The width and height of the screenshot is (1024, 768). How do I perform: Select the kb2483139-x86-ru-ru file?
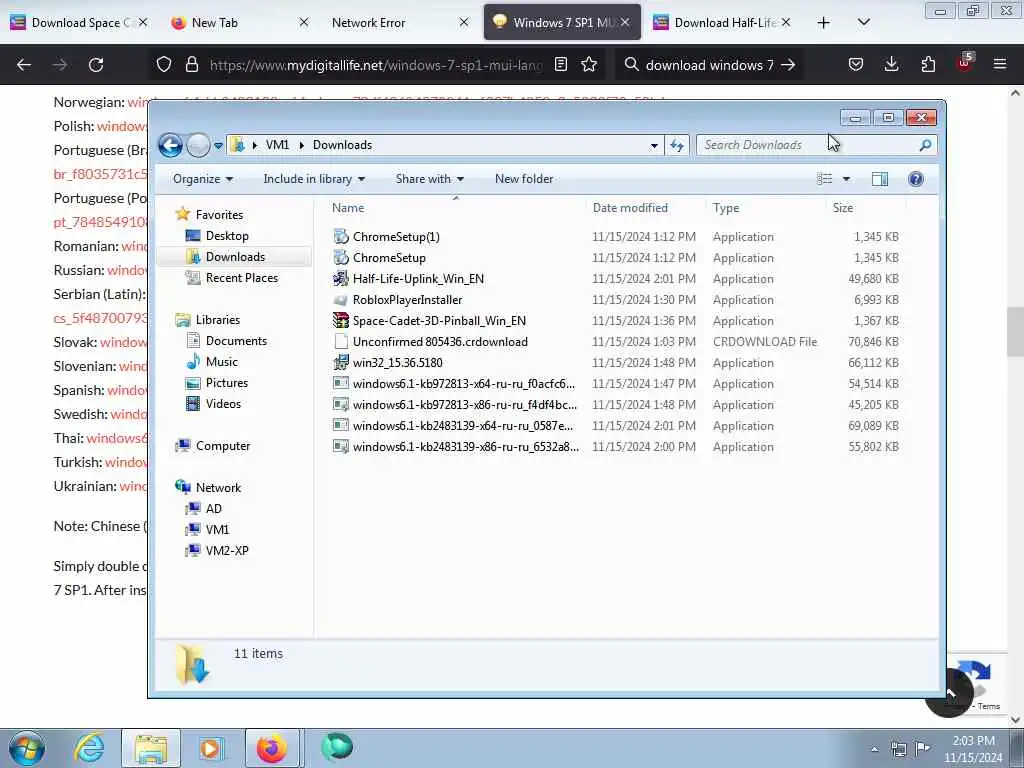pos(466,447)
